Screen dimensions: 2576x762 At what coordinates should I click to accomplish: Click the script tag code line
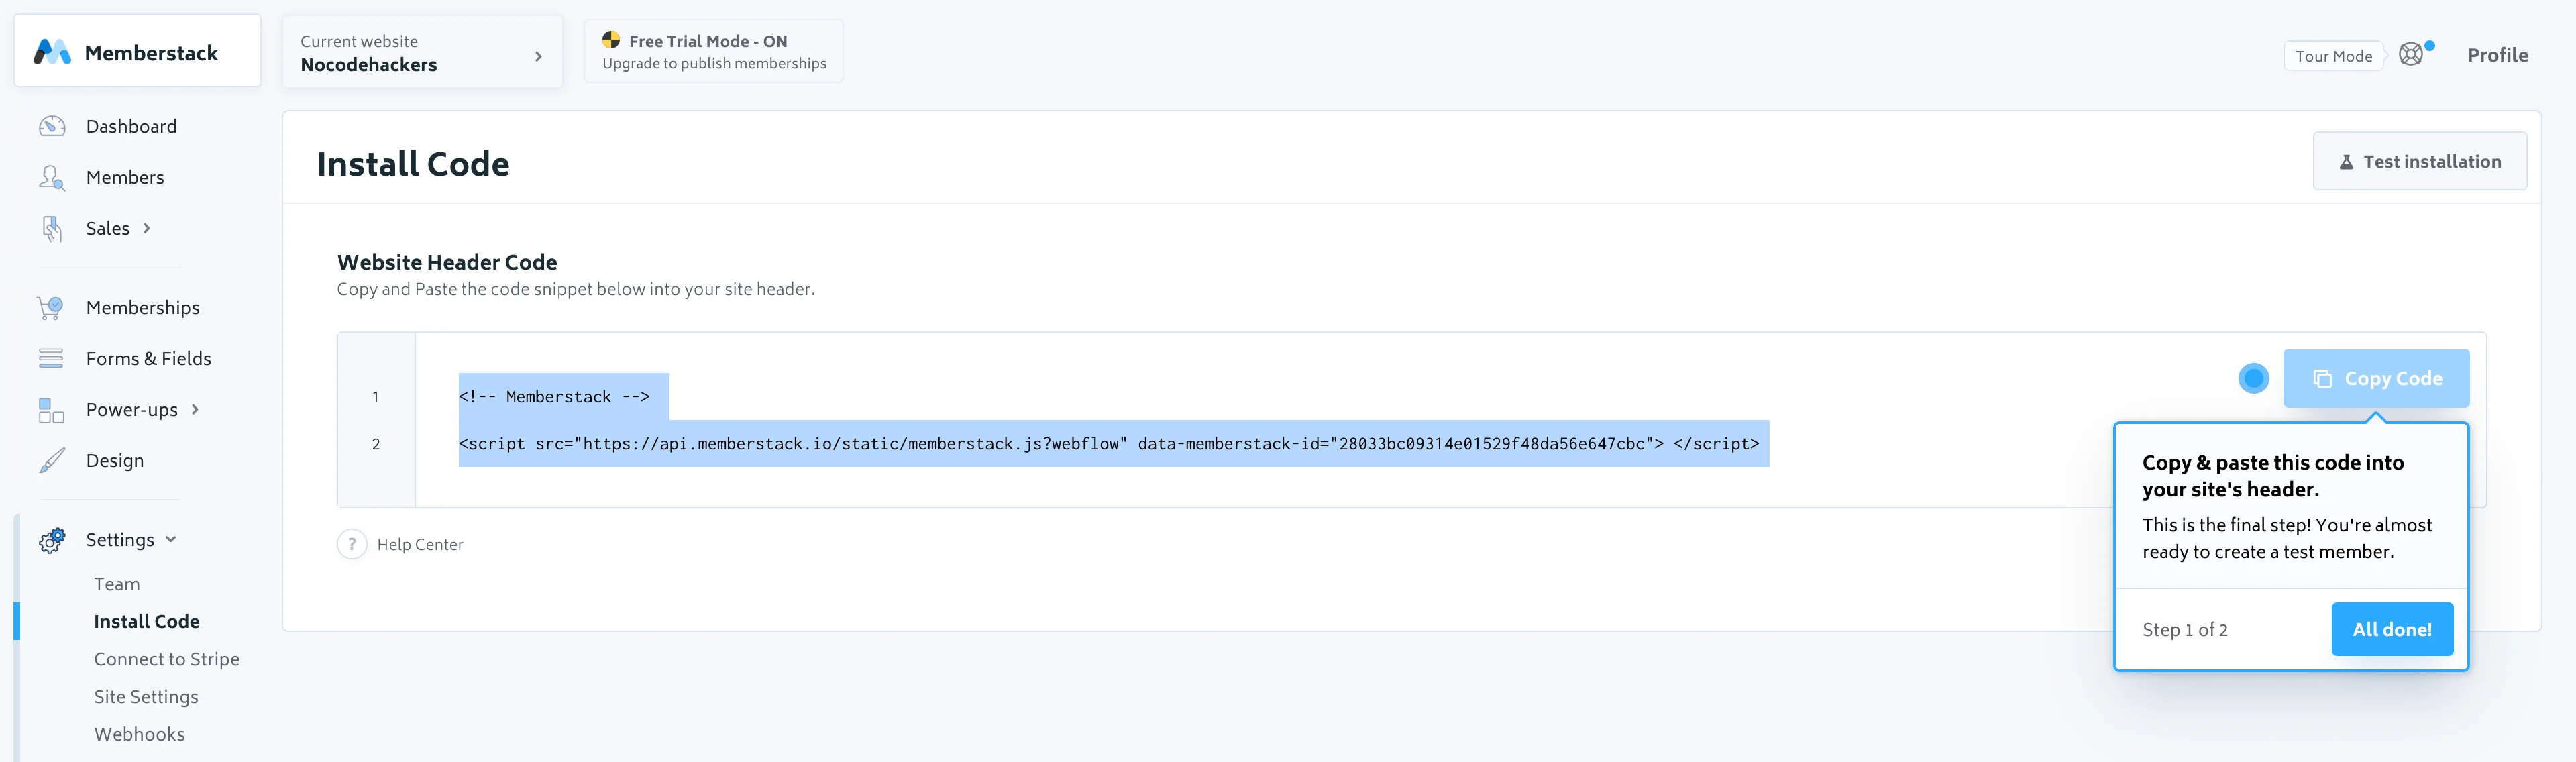(x=1108, y=444)
